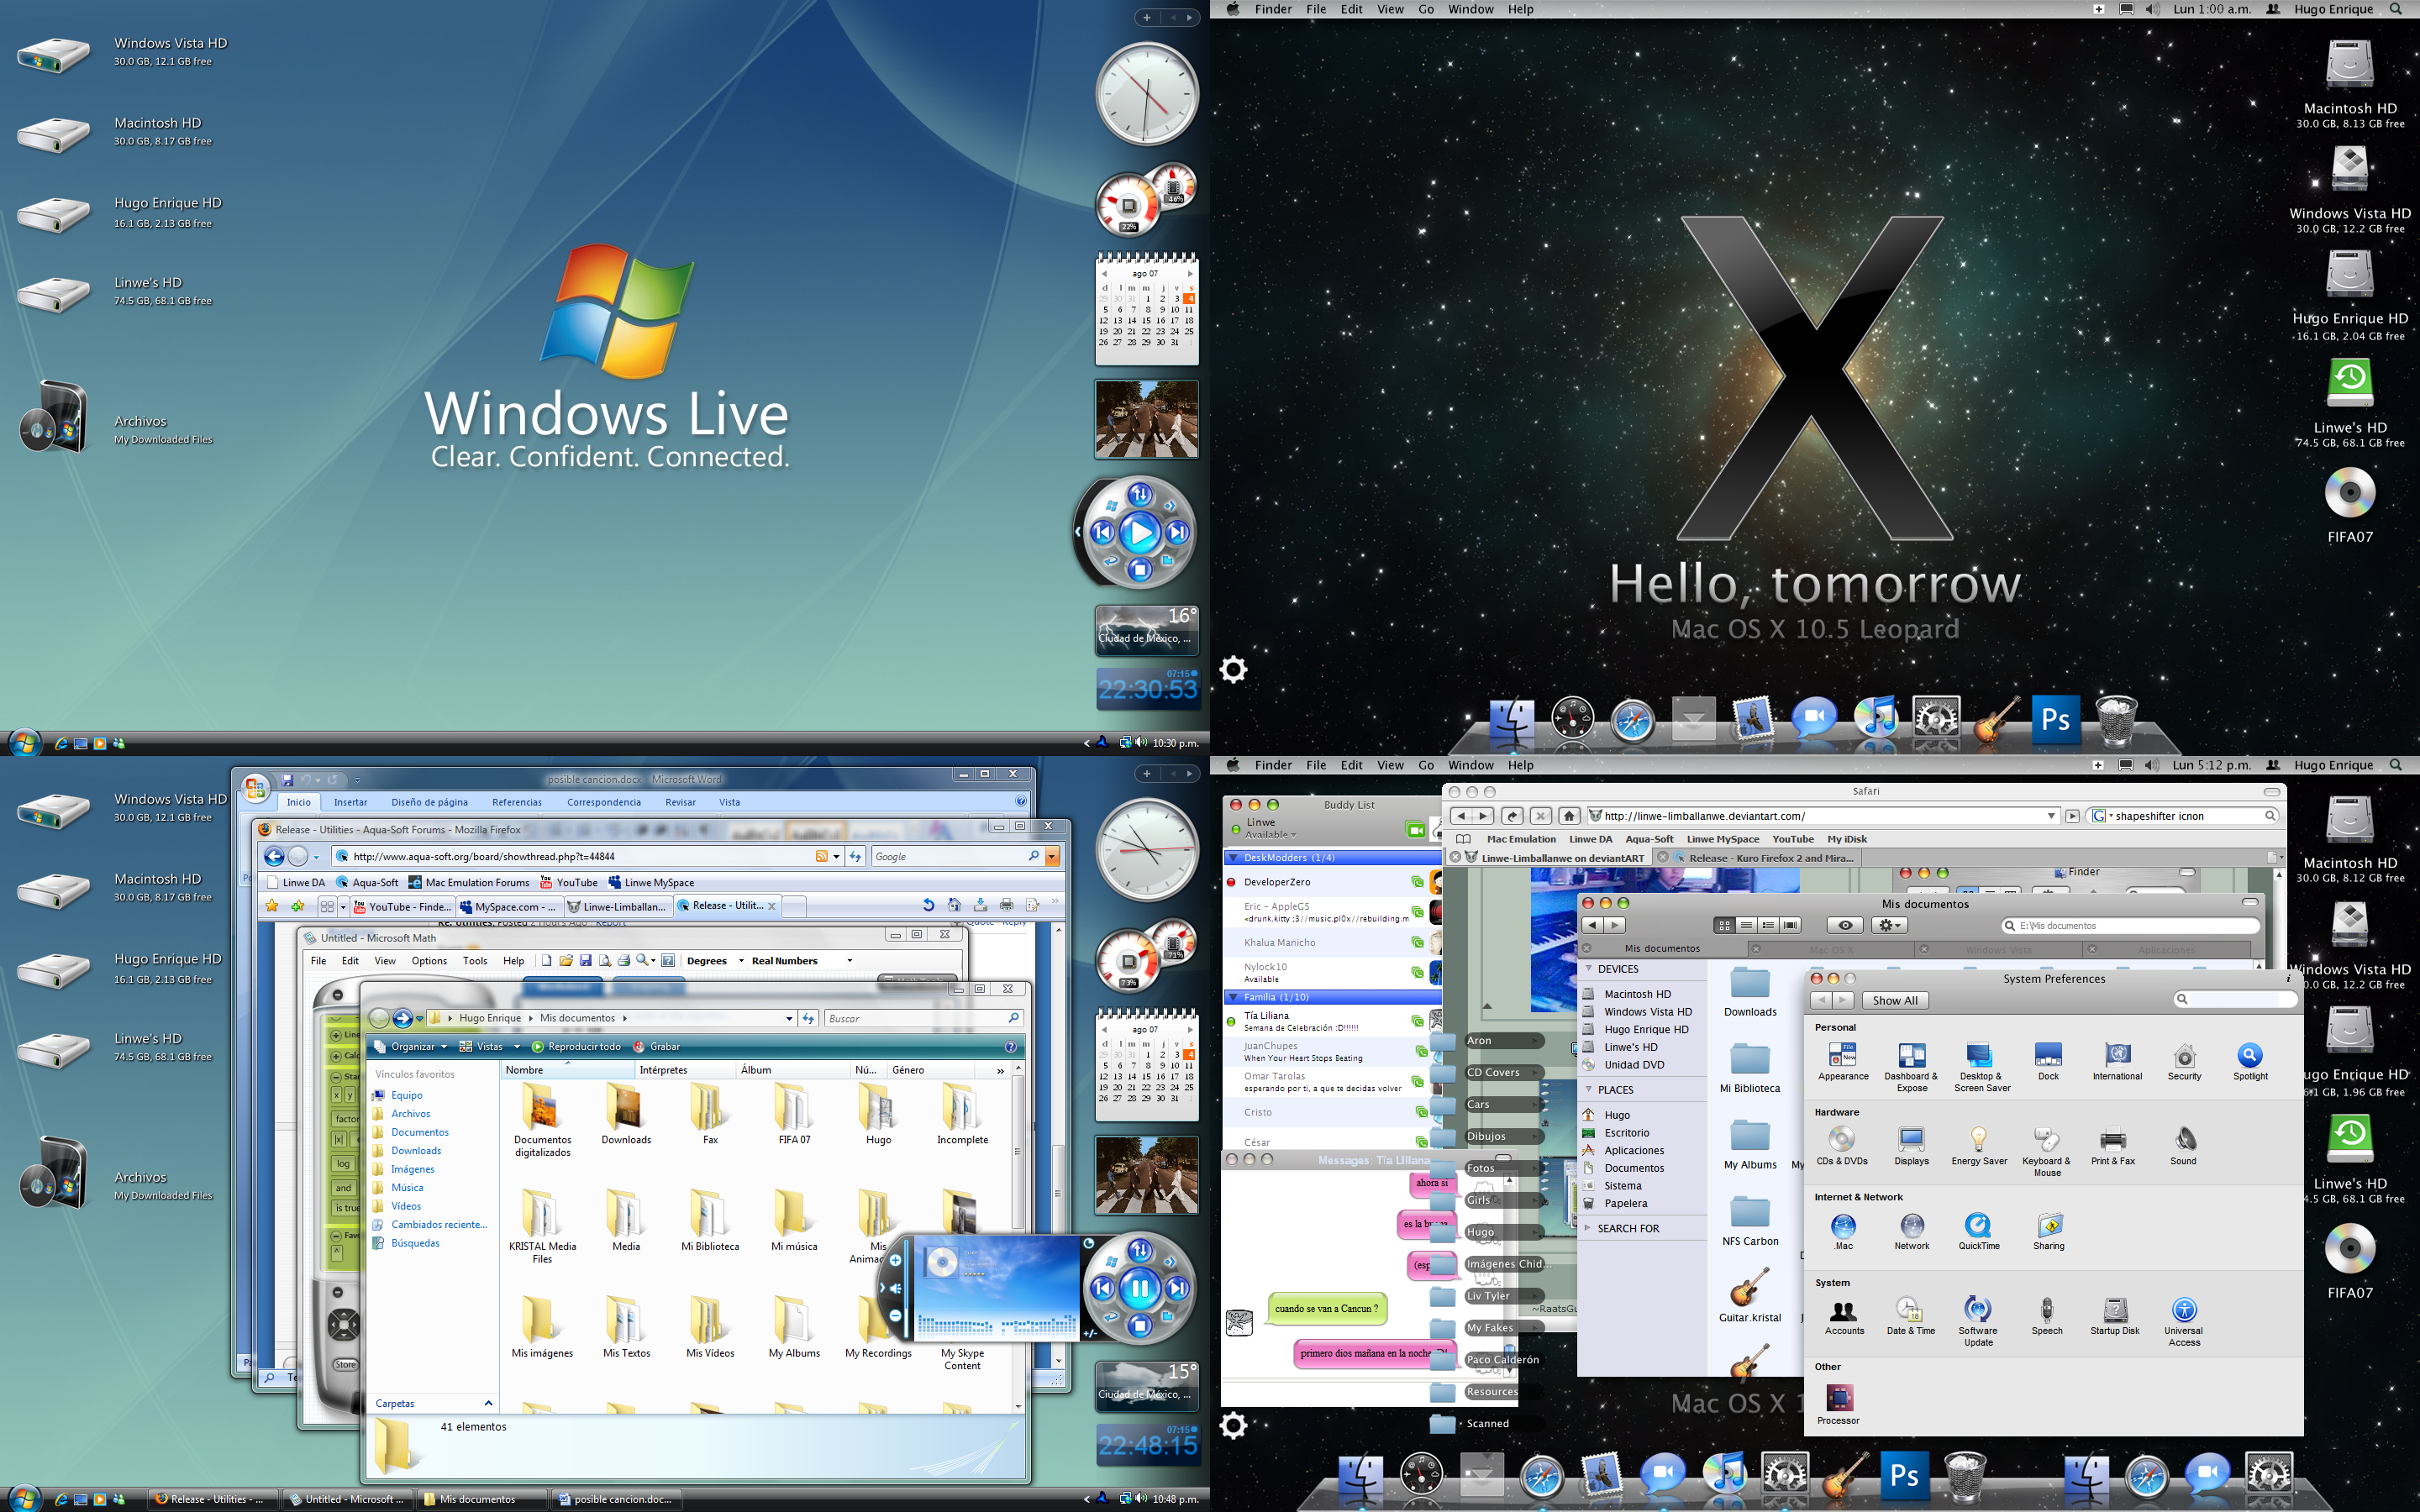Pause playback in the media player gadget

click(x=1139, y=1289)
